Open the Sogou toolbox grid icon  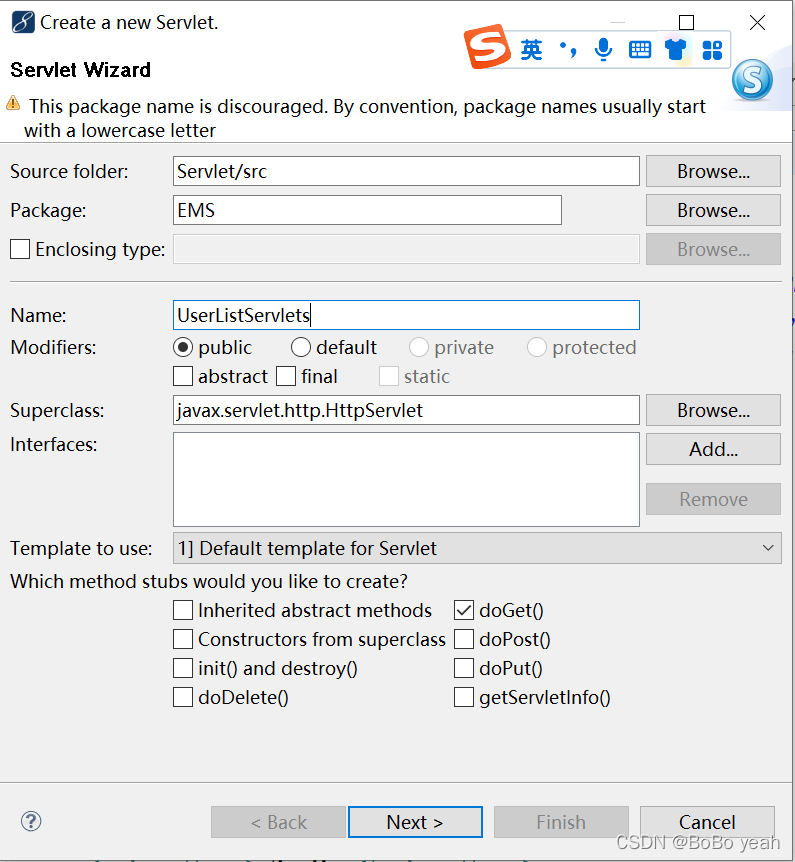point(712,49)
